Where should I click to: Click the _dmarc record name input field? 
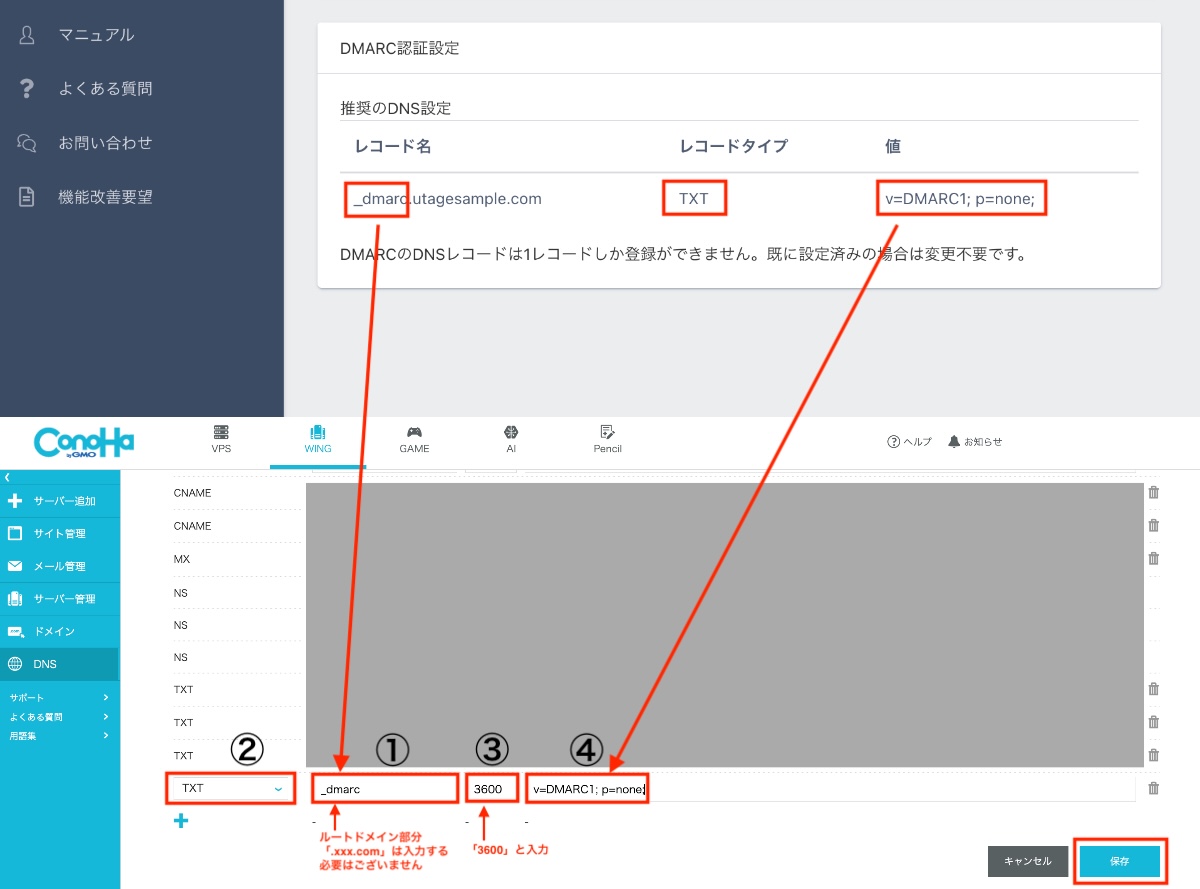pos(384,789)
